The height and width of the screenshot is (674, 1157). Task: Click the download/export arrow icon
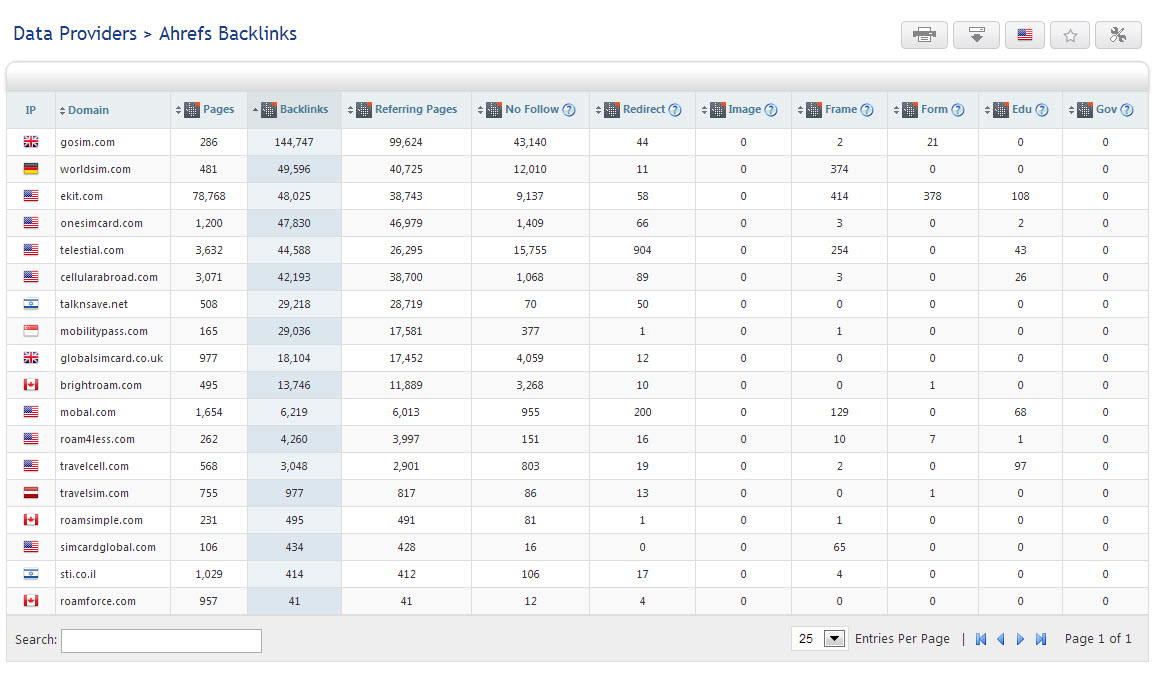tap(976, 35)
